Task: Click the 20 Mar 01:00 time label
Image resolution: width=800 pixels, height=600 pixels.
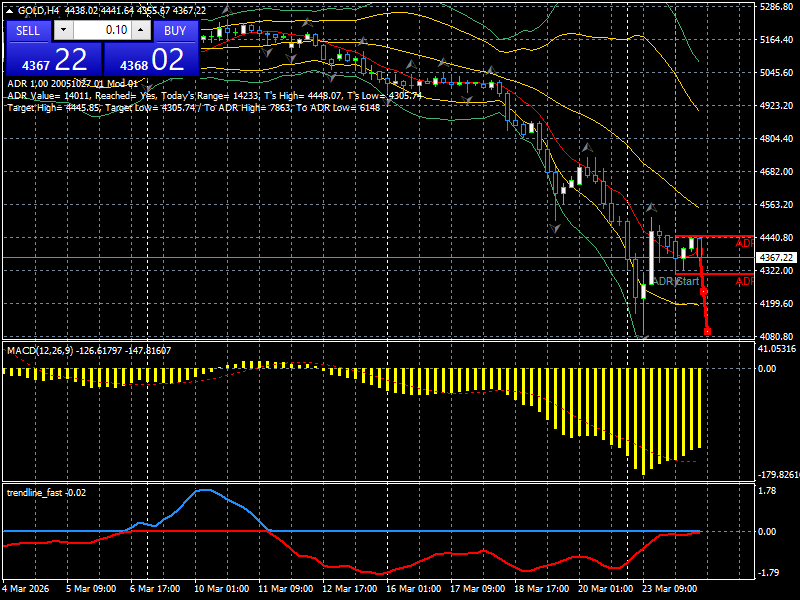Action: click(x=606, y=589)
